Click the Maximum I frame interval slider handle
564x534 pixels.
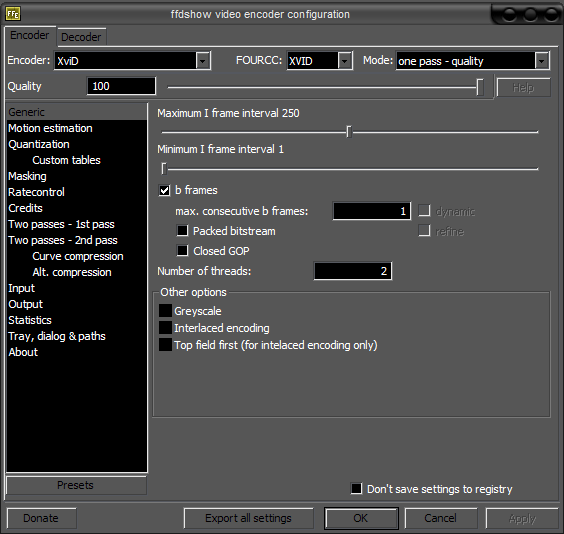pyautogui.click(x=349, y=132)
